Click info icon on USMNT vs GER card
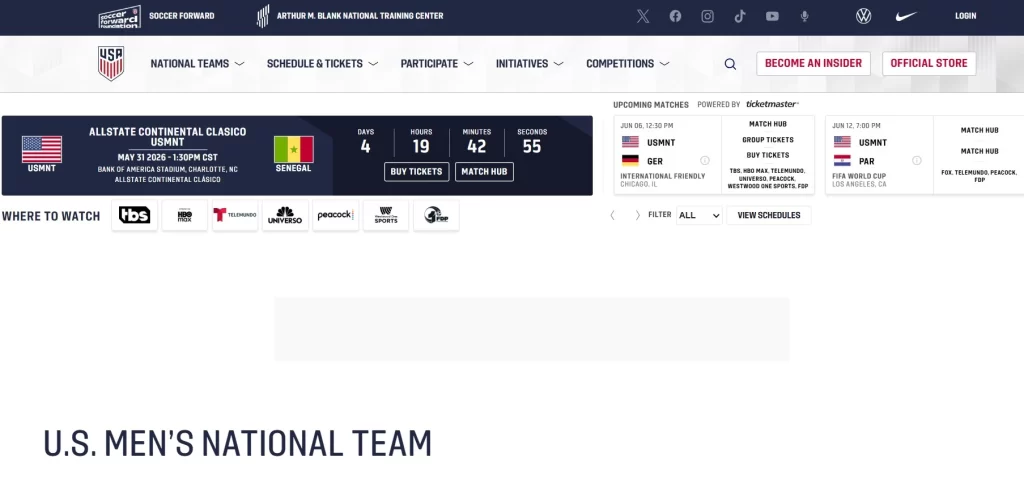 pyautogui.click(x=705, y=161)
